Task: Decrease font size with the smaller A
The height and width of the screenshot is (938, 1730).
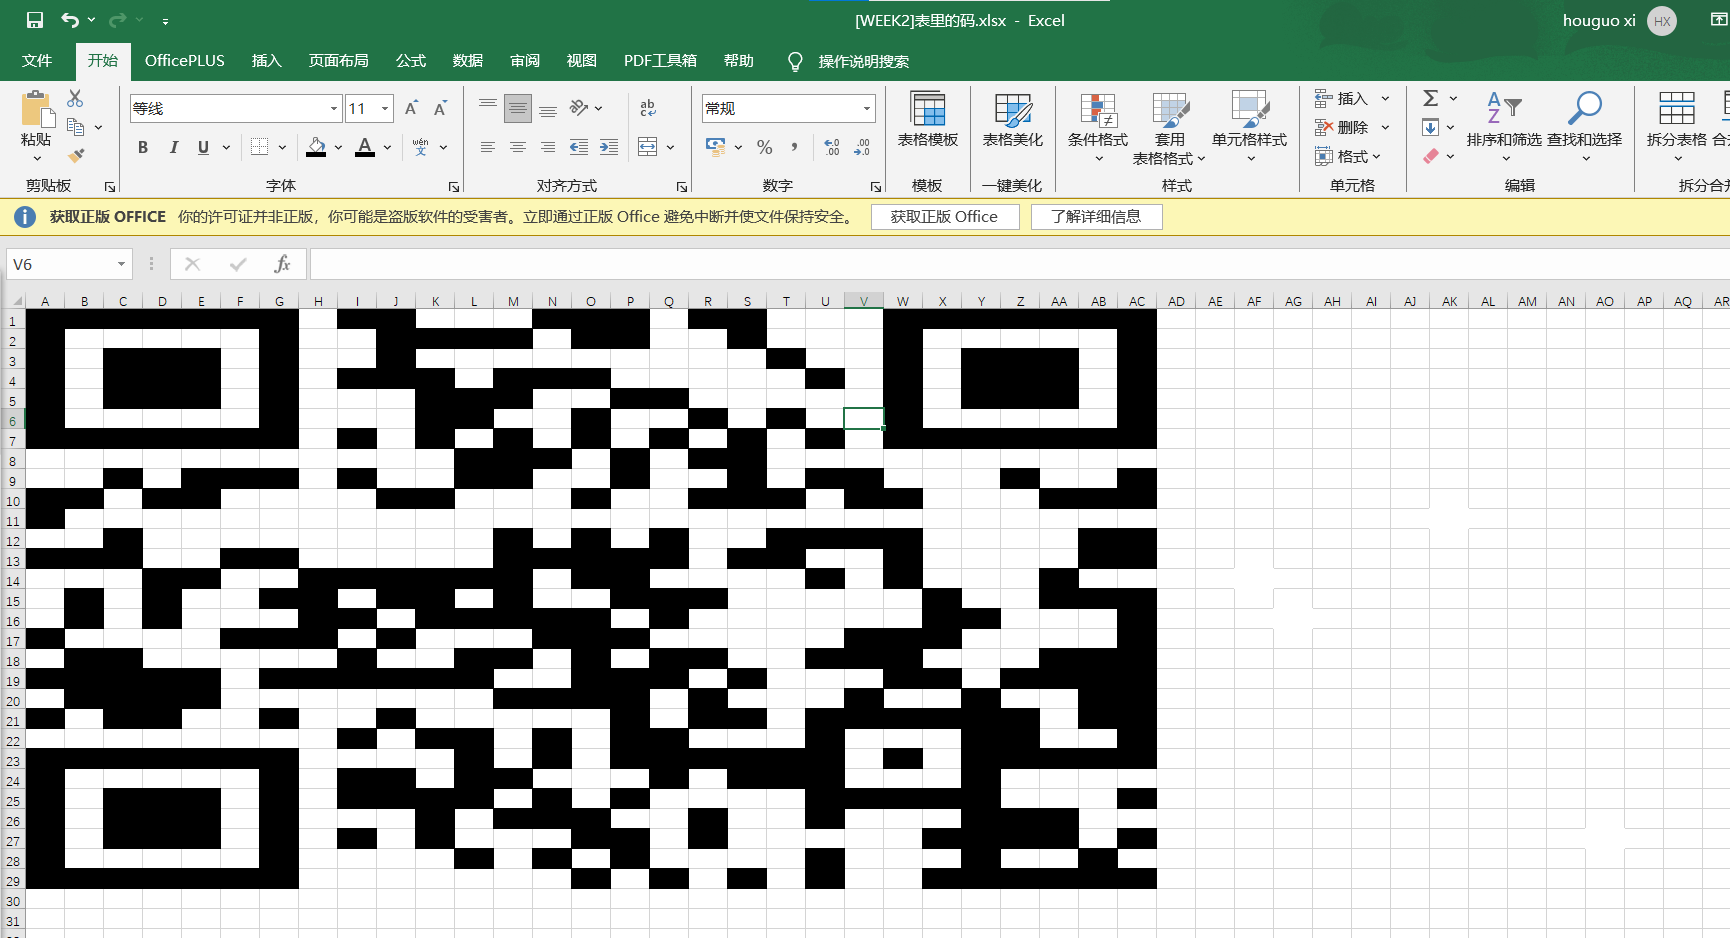Action: point(440,108)
